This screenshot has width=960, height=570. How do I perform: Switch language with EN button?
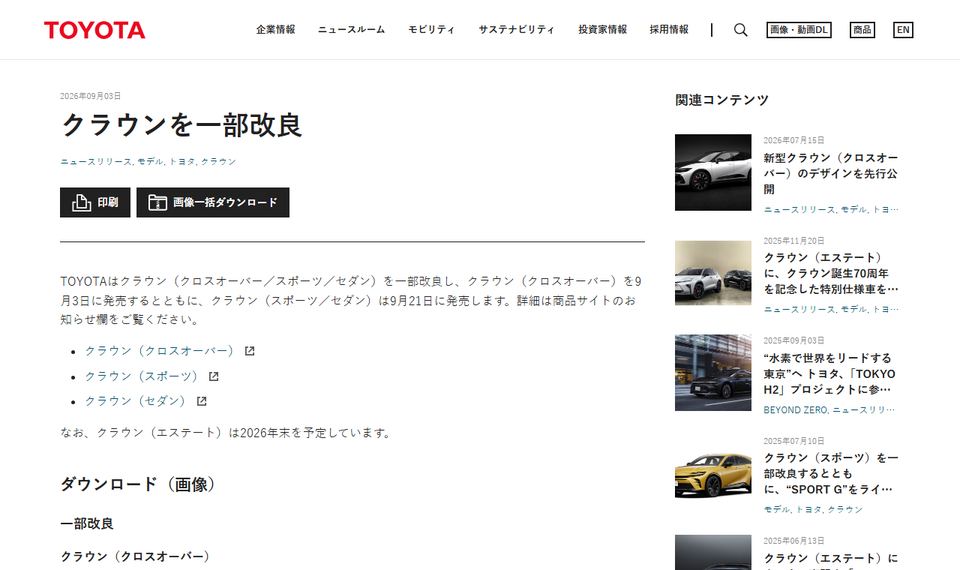[x=903, y=30]
